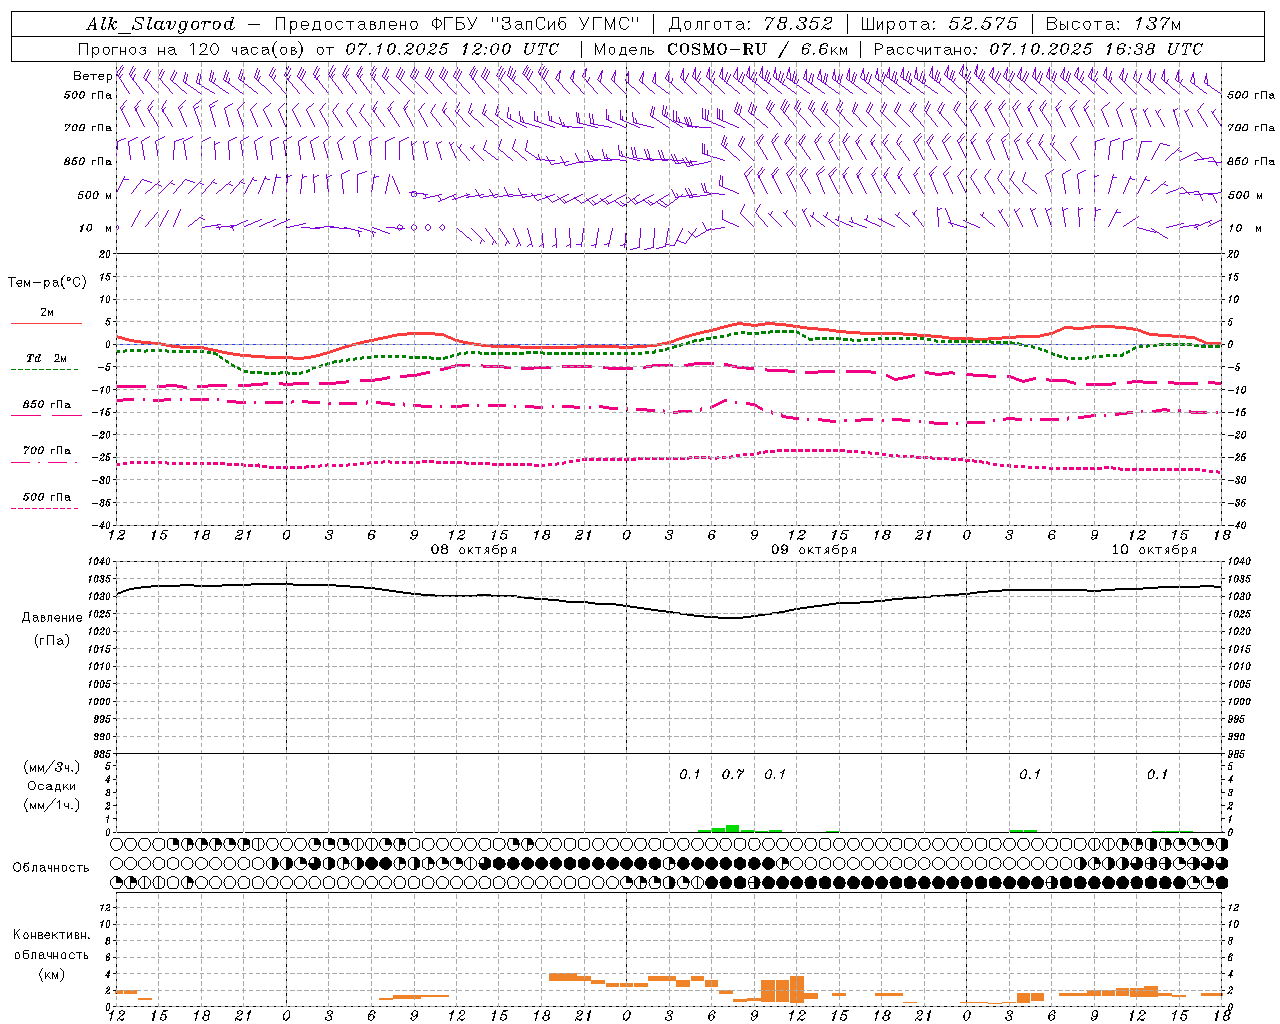Click the tallest green precipitation bar
The height and width of the screenshot is (1024, 1280).
[x=732, y=828]
